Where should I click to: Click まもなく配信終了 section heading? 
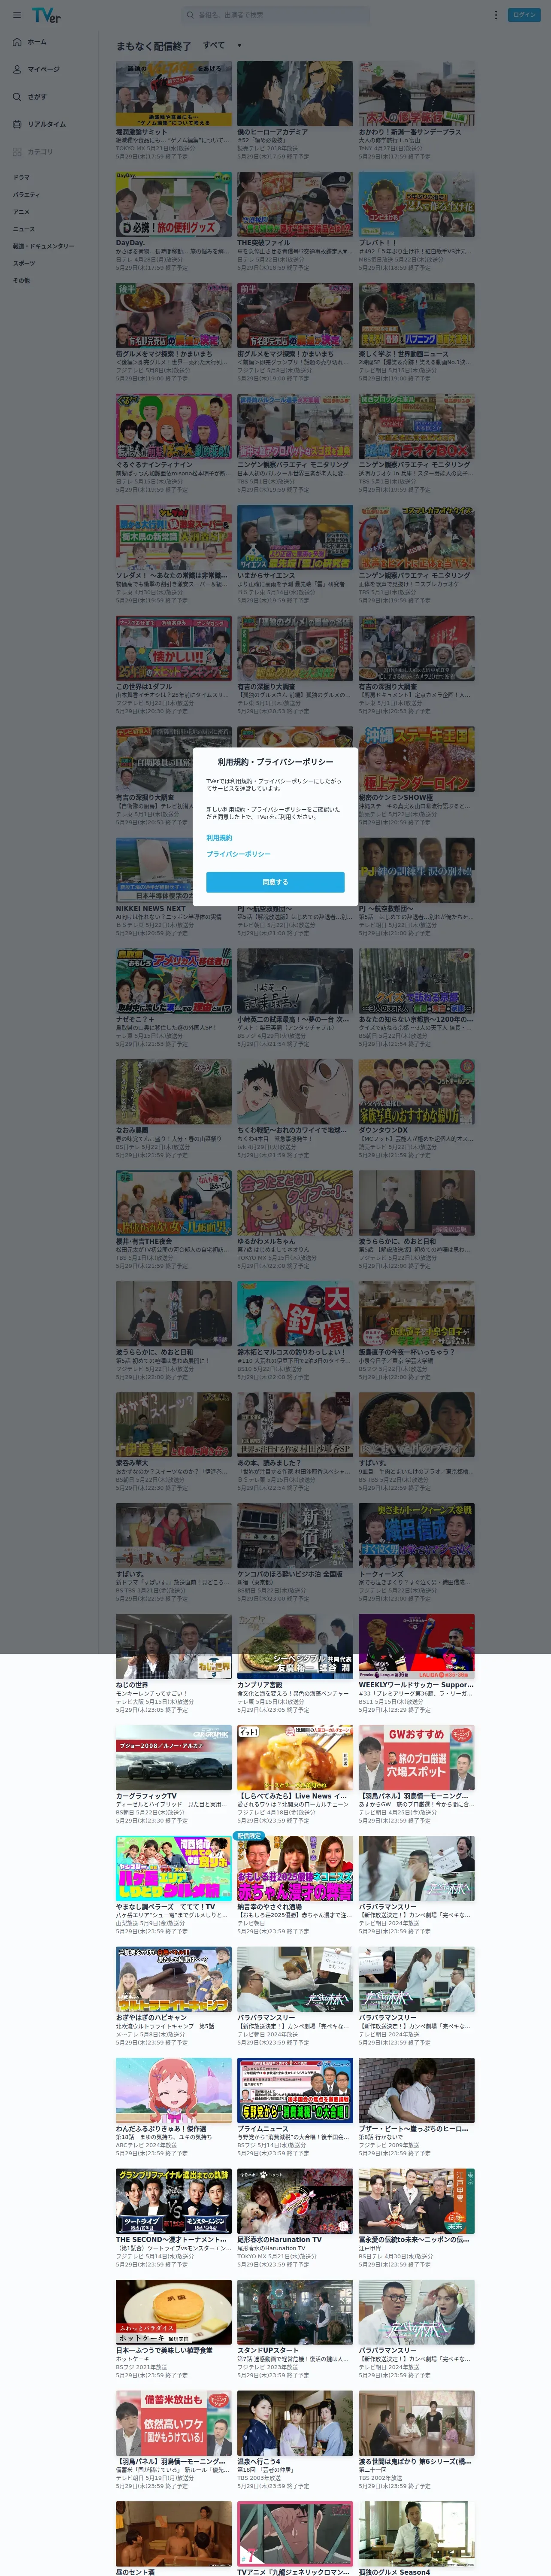point(153,46)
